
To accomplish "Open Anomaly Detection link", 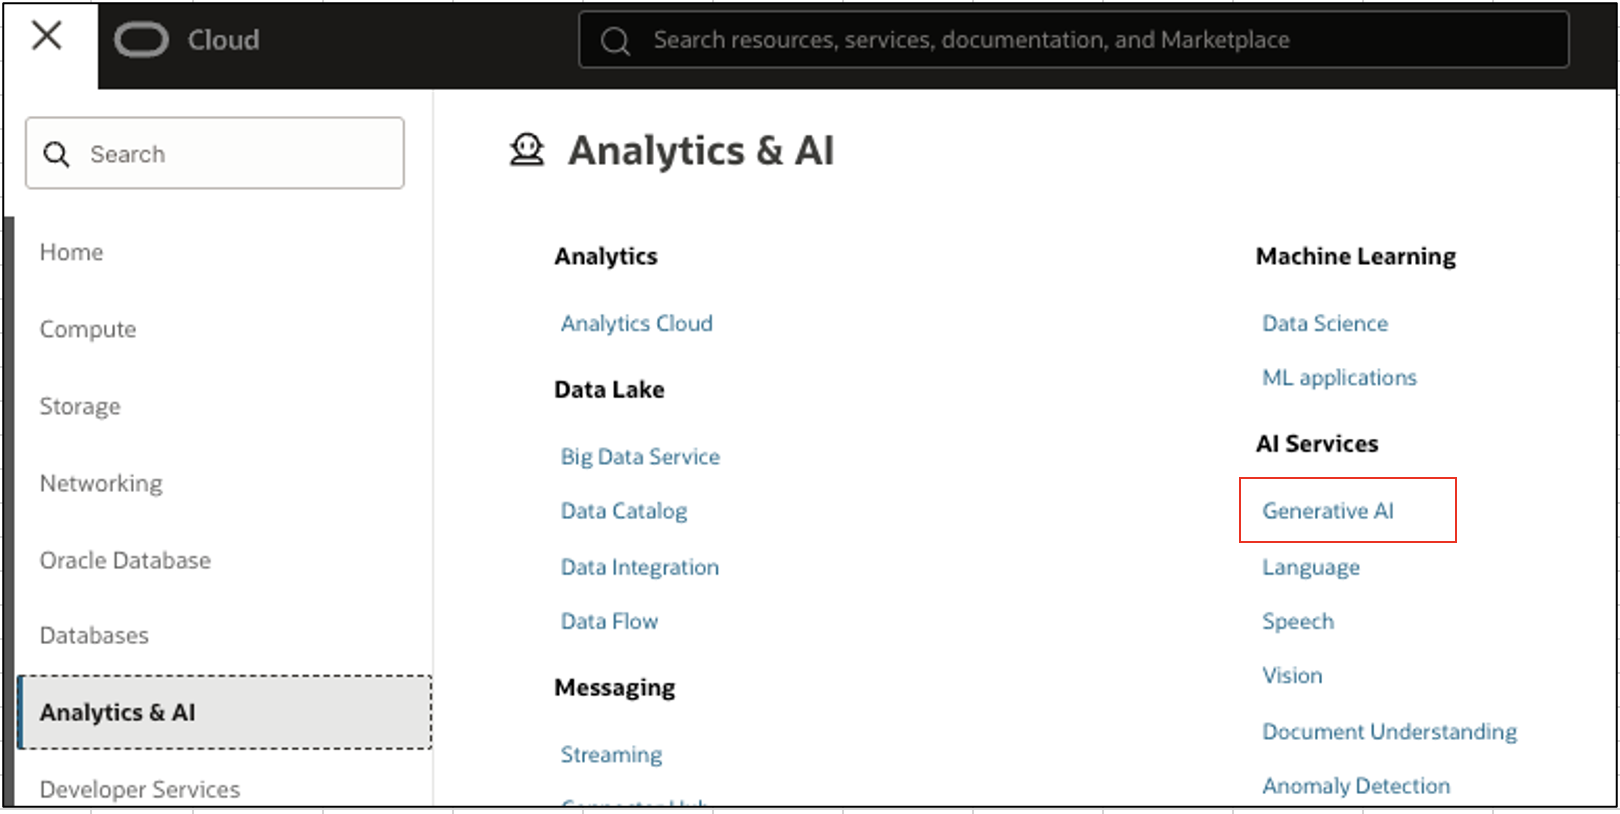I will 1356,785.
